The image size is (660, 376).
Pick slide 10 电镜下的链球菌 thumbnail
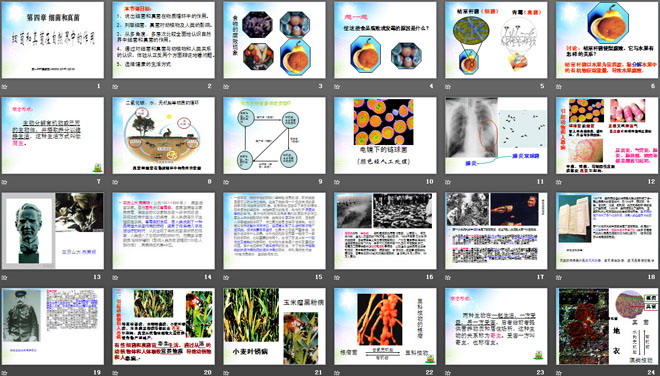coord(385,136)
